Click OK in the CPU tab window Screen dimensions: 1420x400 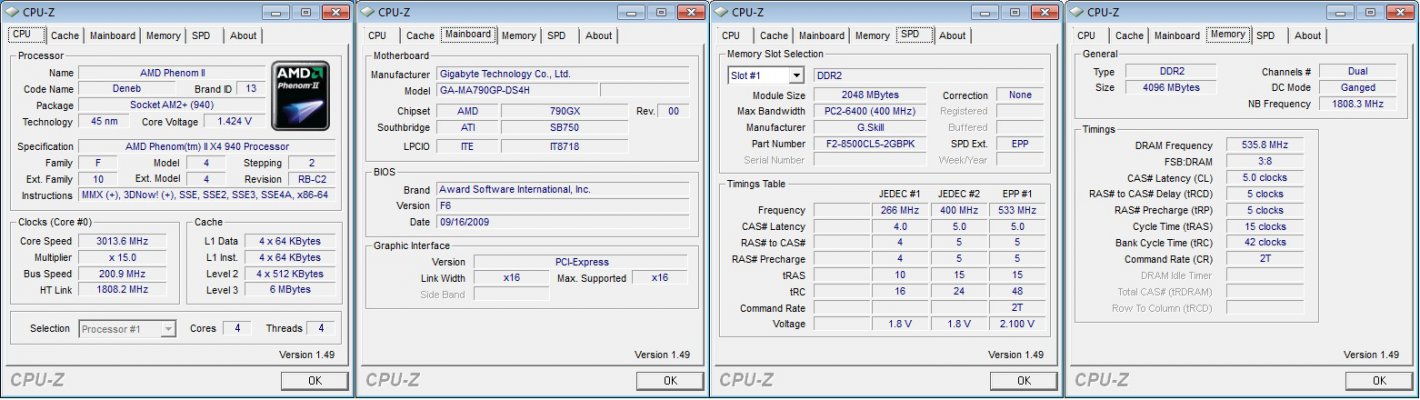tap(314, 380)
